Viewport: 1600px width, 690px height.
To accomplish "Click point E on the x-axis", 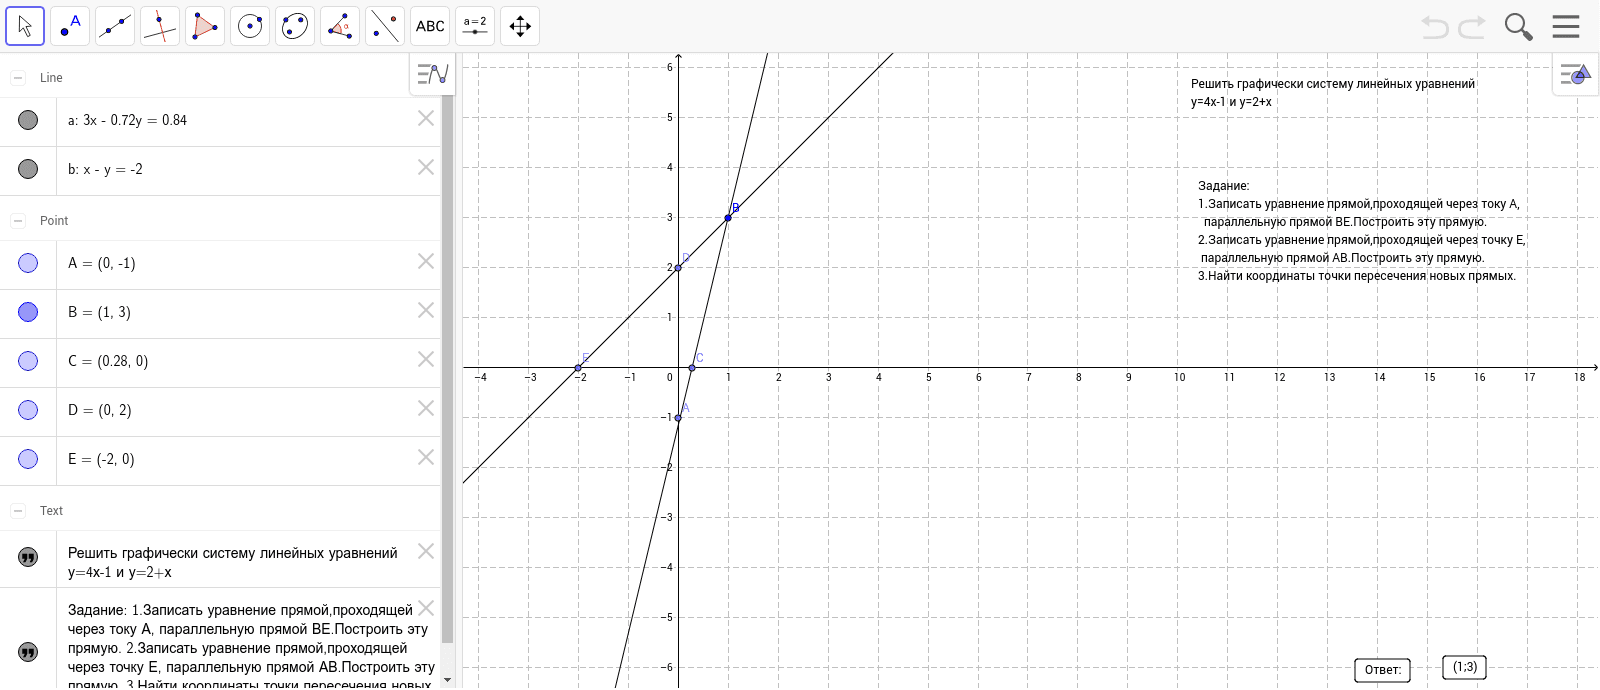I will click(x=578, y=368).
